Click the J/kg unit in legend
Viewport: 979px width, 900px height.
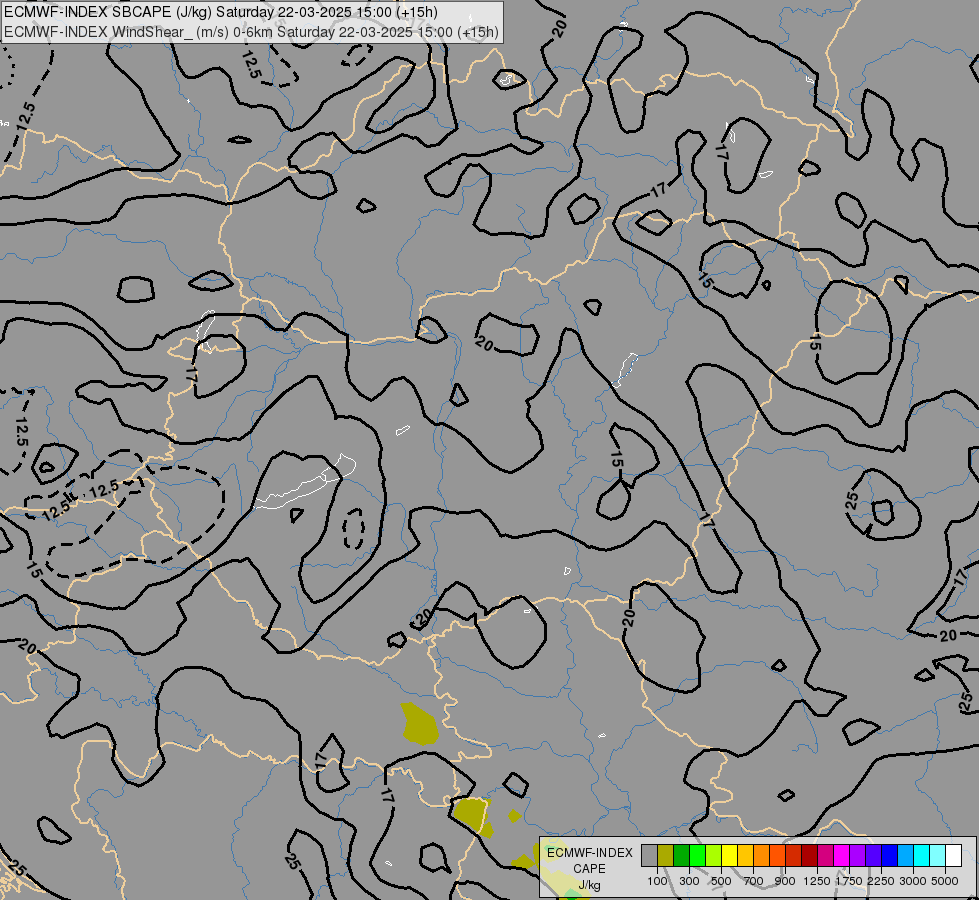click(x=589, y=885)
